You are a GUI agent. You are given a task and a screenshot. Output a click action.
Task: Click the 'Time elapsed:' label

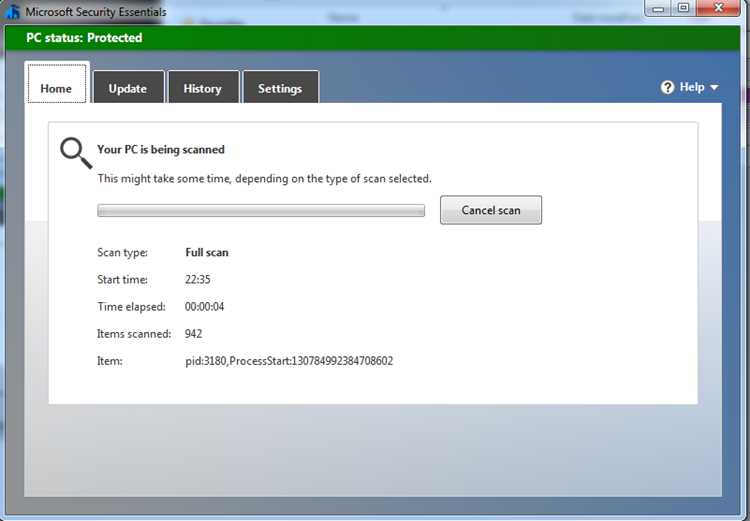click(x=132, y=307)
